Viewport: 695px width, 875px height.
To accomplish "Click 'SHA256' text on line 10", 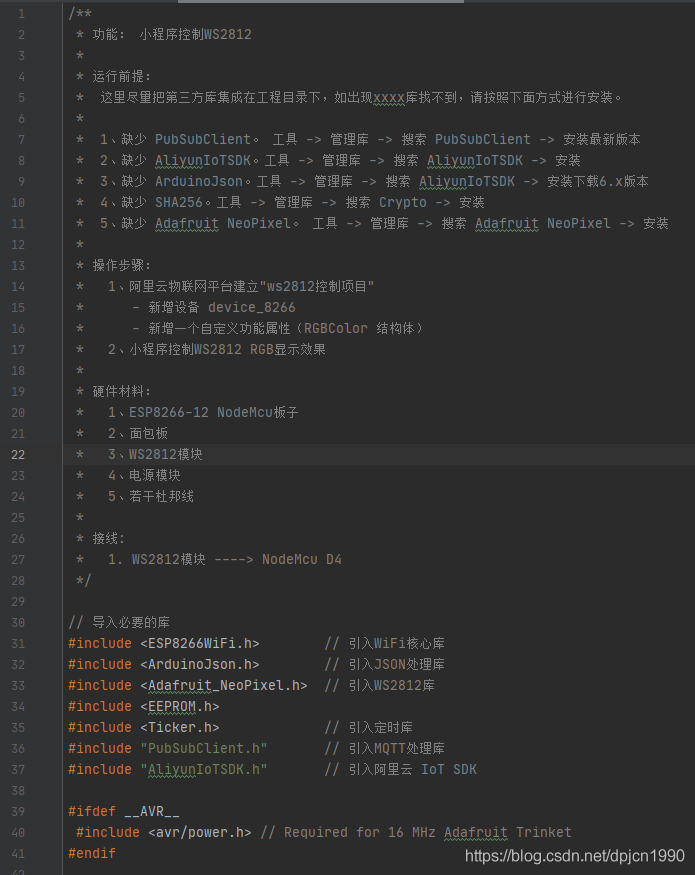I will tap(179, 203).
